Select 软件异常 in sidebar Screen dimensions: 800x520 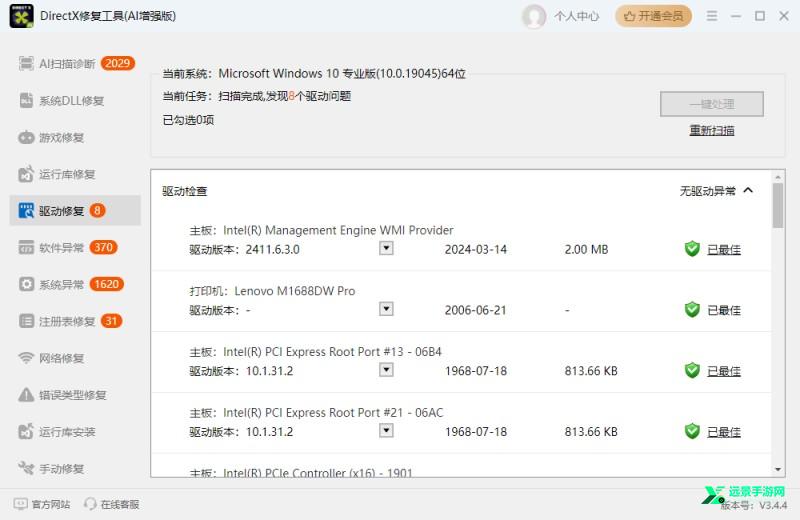pyautogui.click(x=76, y=247)
